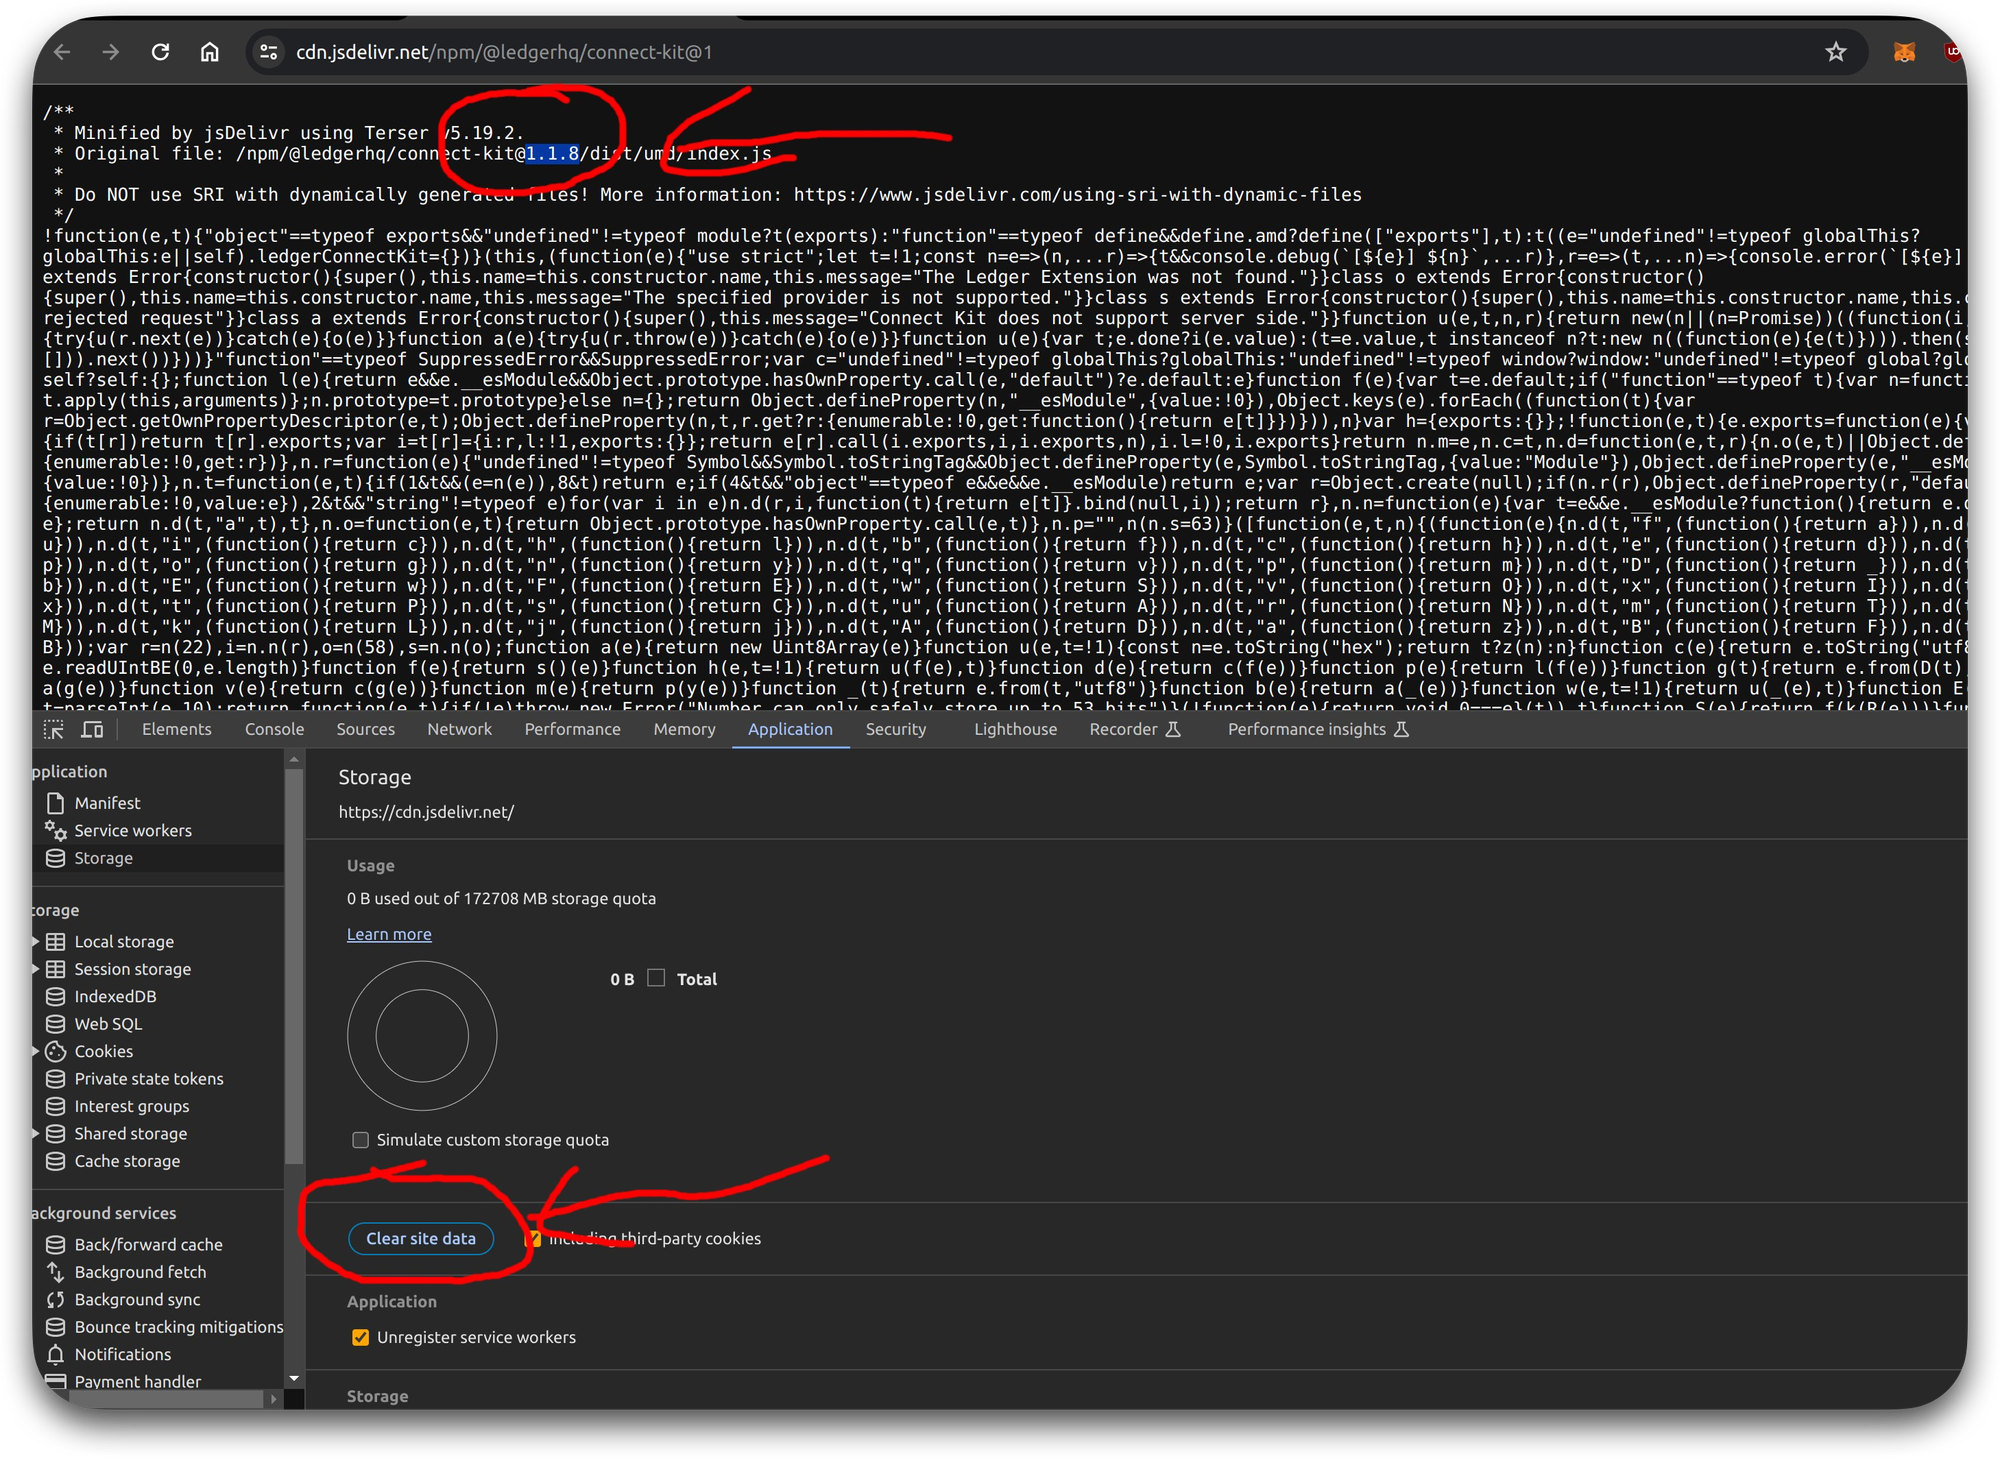Bookmark page with star icon
The height and width of the screenshot is (1458, 2000).
pos(1835,52)
